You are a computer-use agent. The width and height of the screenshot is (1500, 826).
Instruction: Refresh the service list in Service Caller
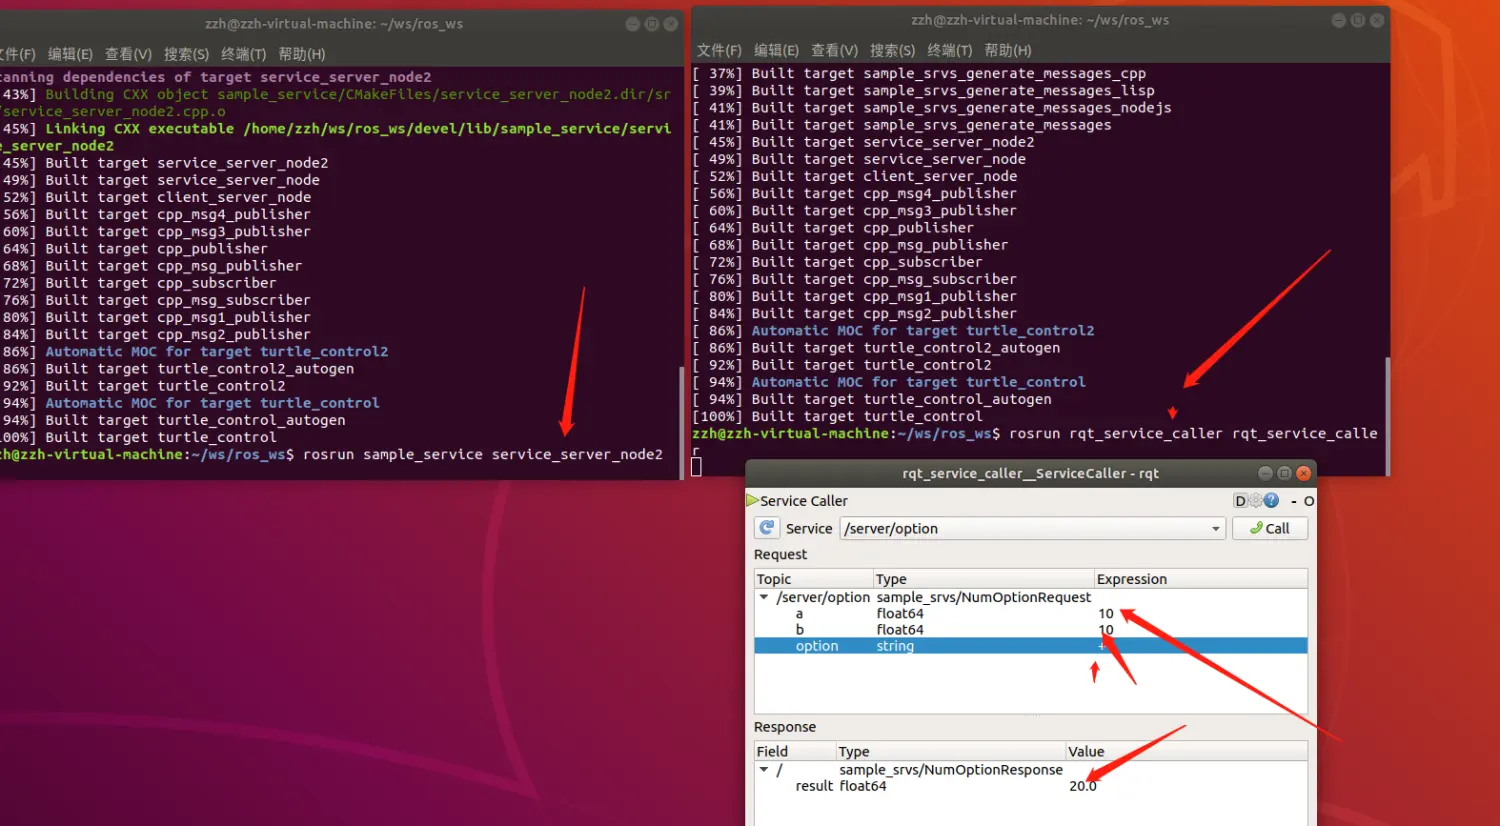point(767,528)
